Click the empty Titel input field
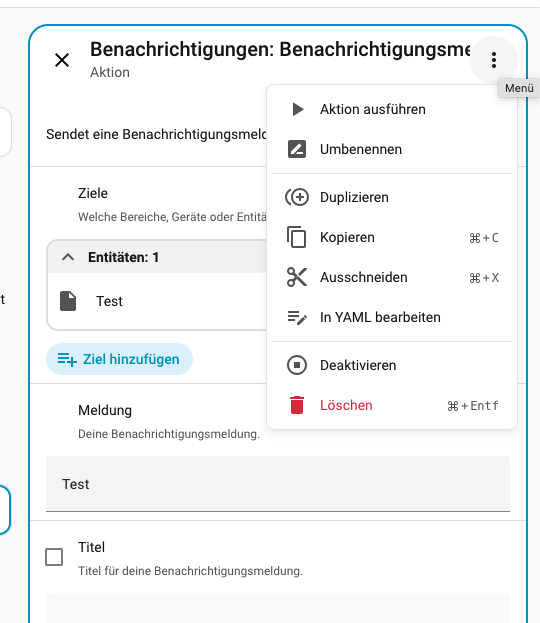The height and width of the screenshot is (623, 540). tap(278, 608)
